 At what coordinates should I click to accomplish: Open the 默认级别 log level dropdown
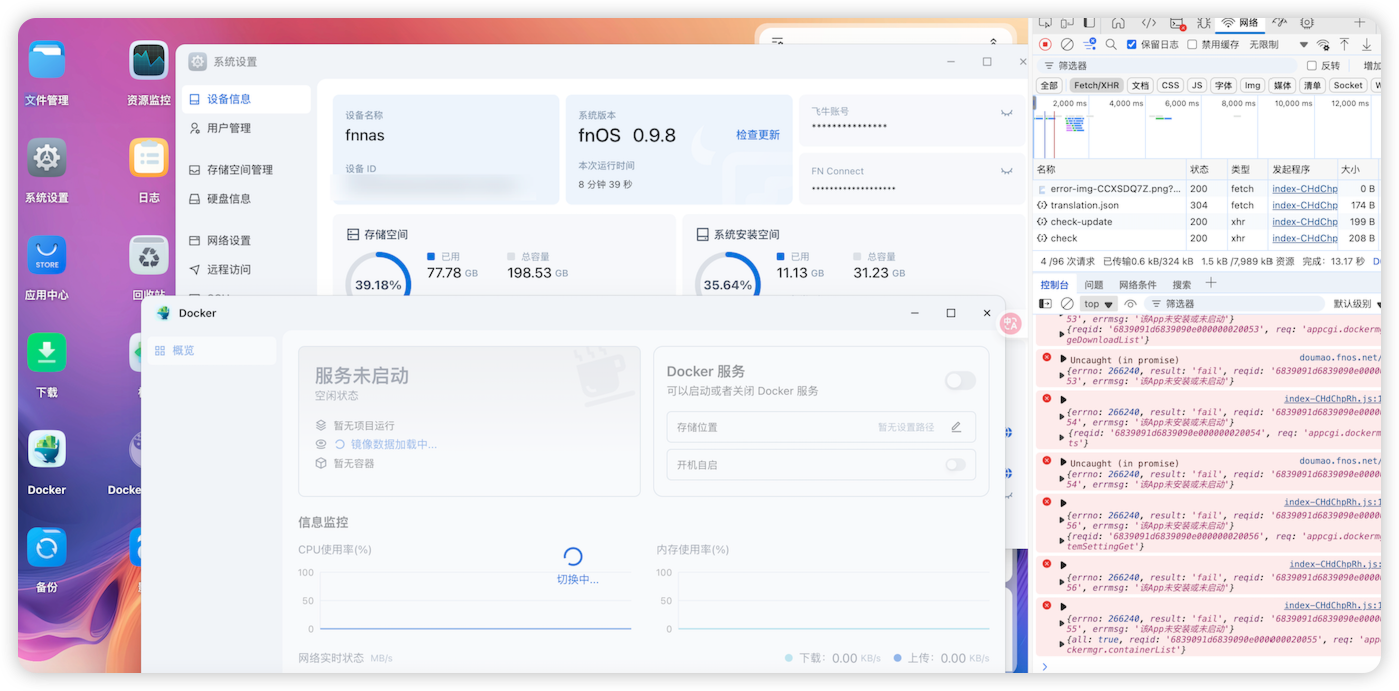coord(1357,304)
